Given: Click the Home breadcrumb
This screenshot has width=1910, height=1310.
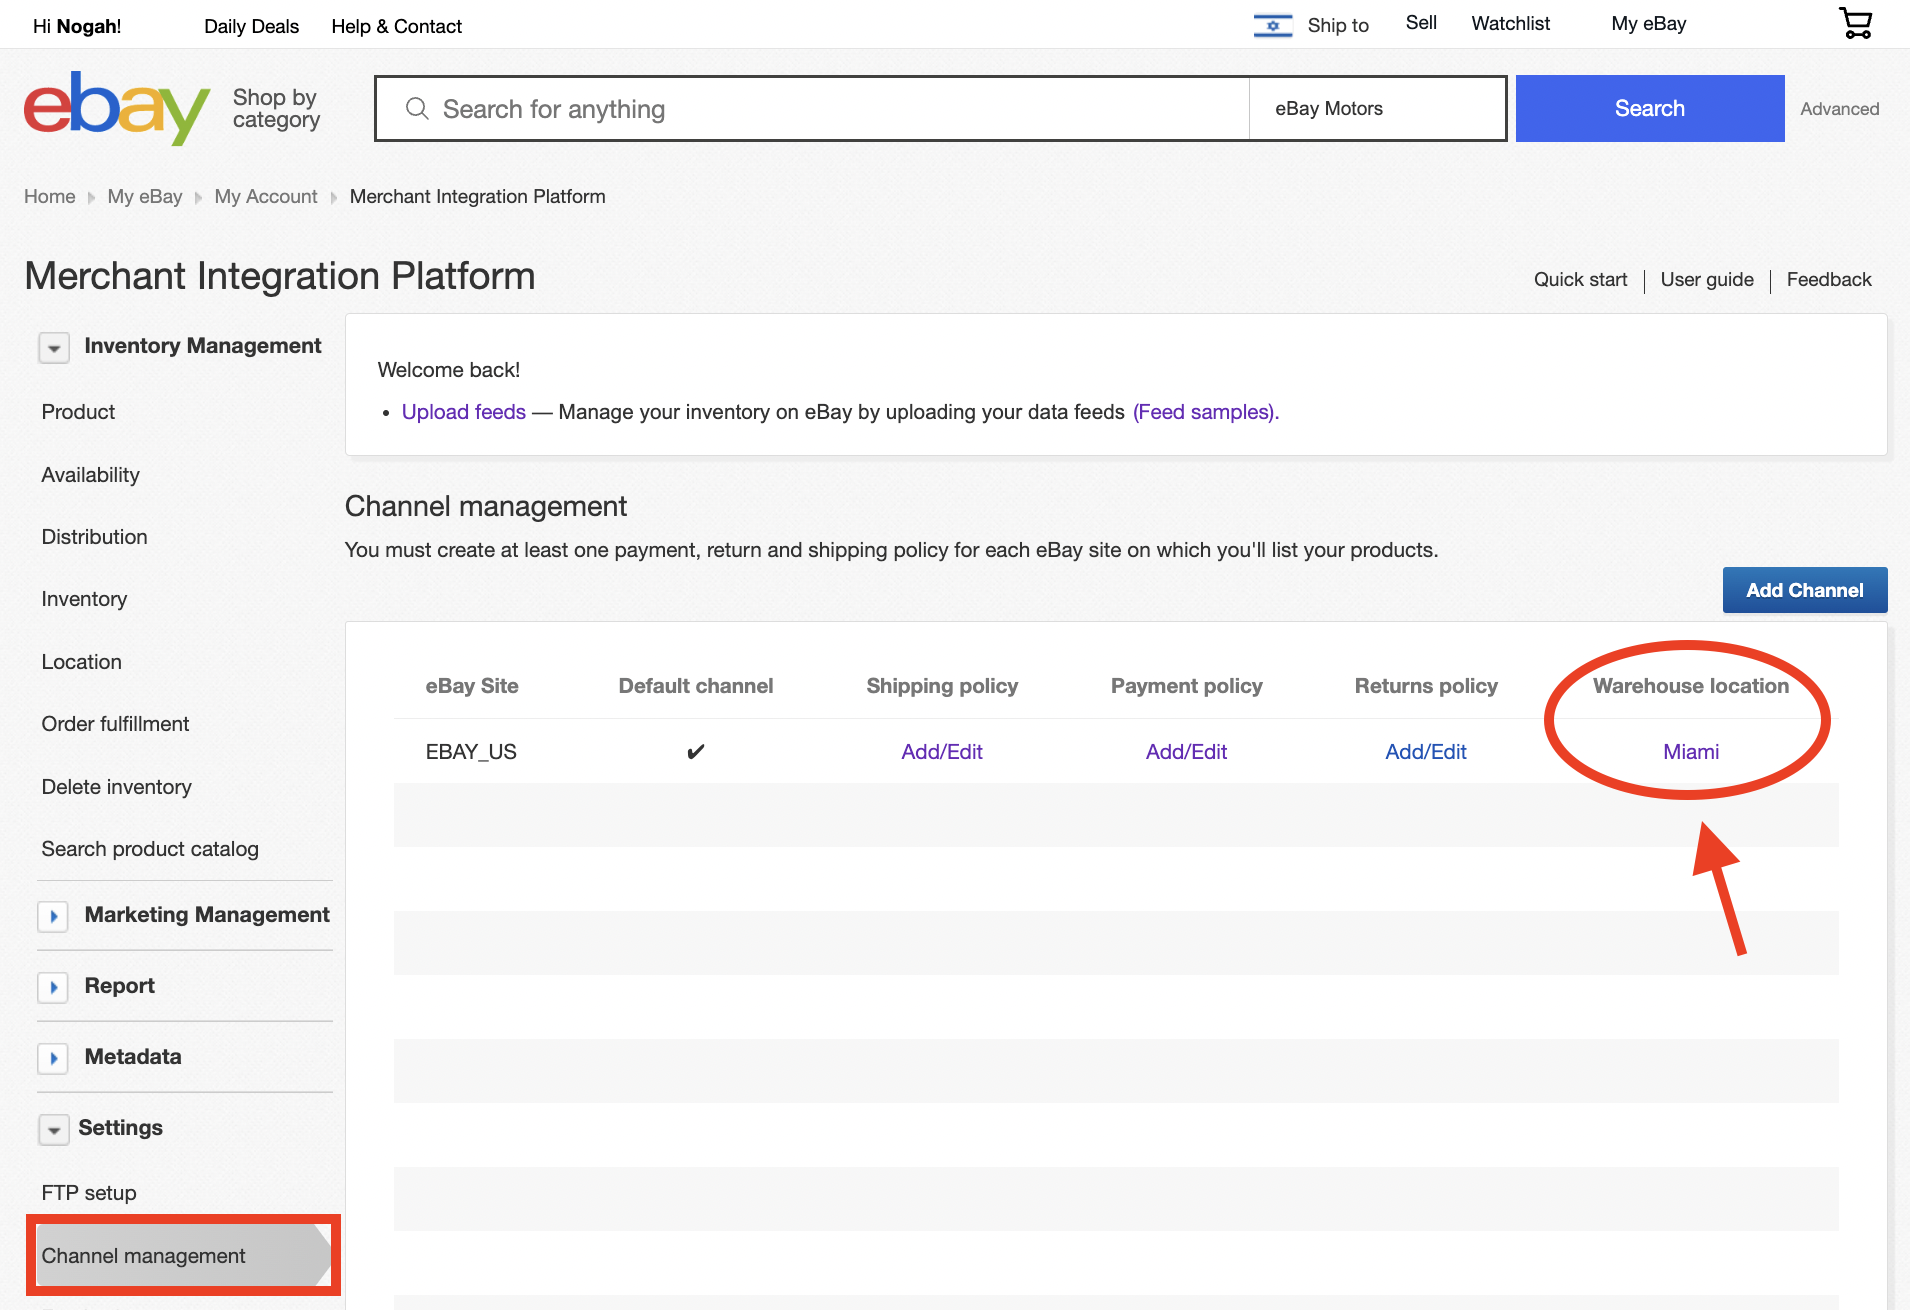Looking at the screenshot, I should click(50, 196).
